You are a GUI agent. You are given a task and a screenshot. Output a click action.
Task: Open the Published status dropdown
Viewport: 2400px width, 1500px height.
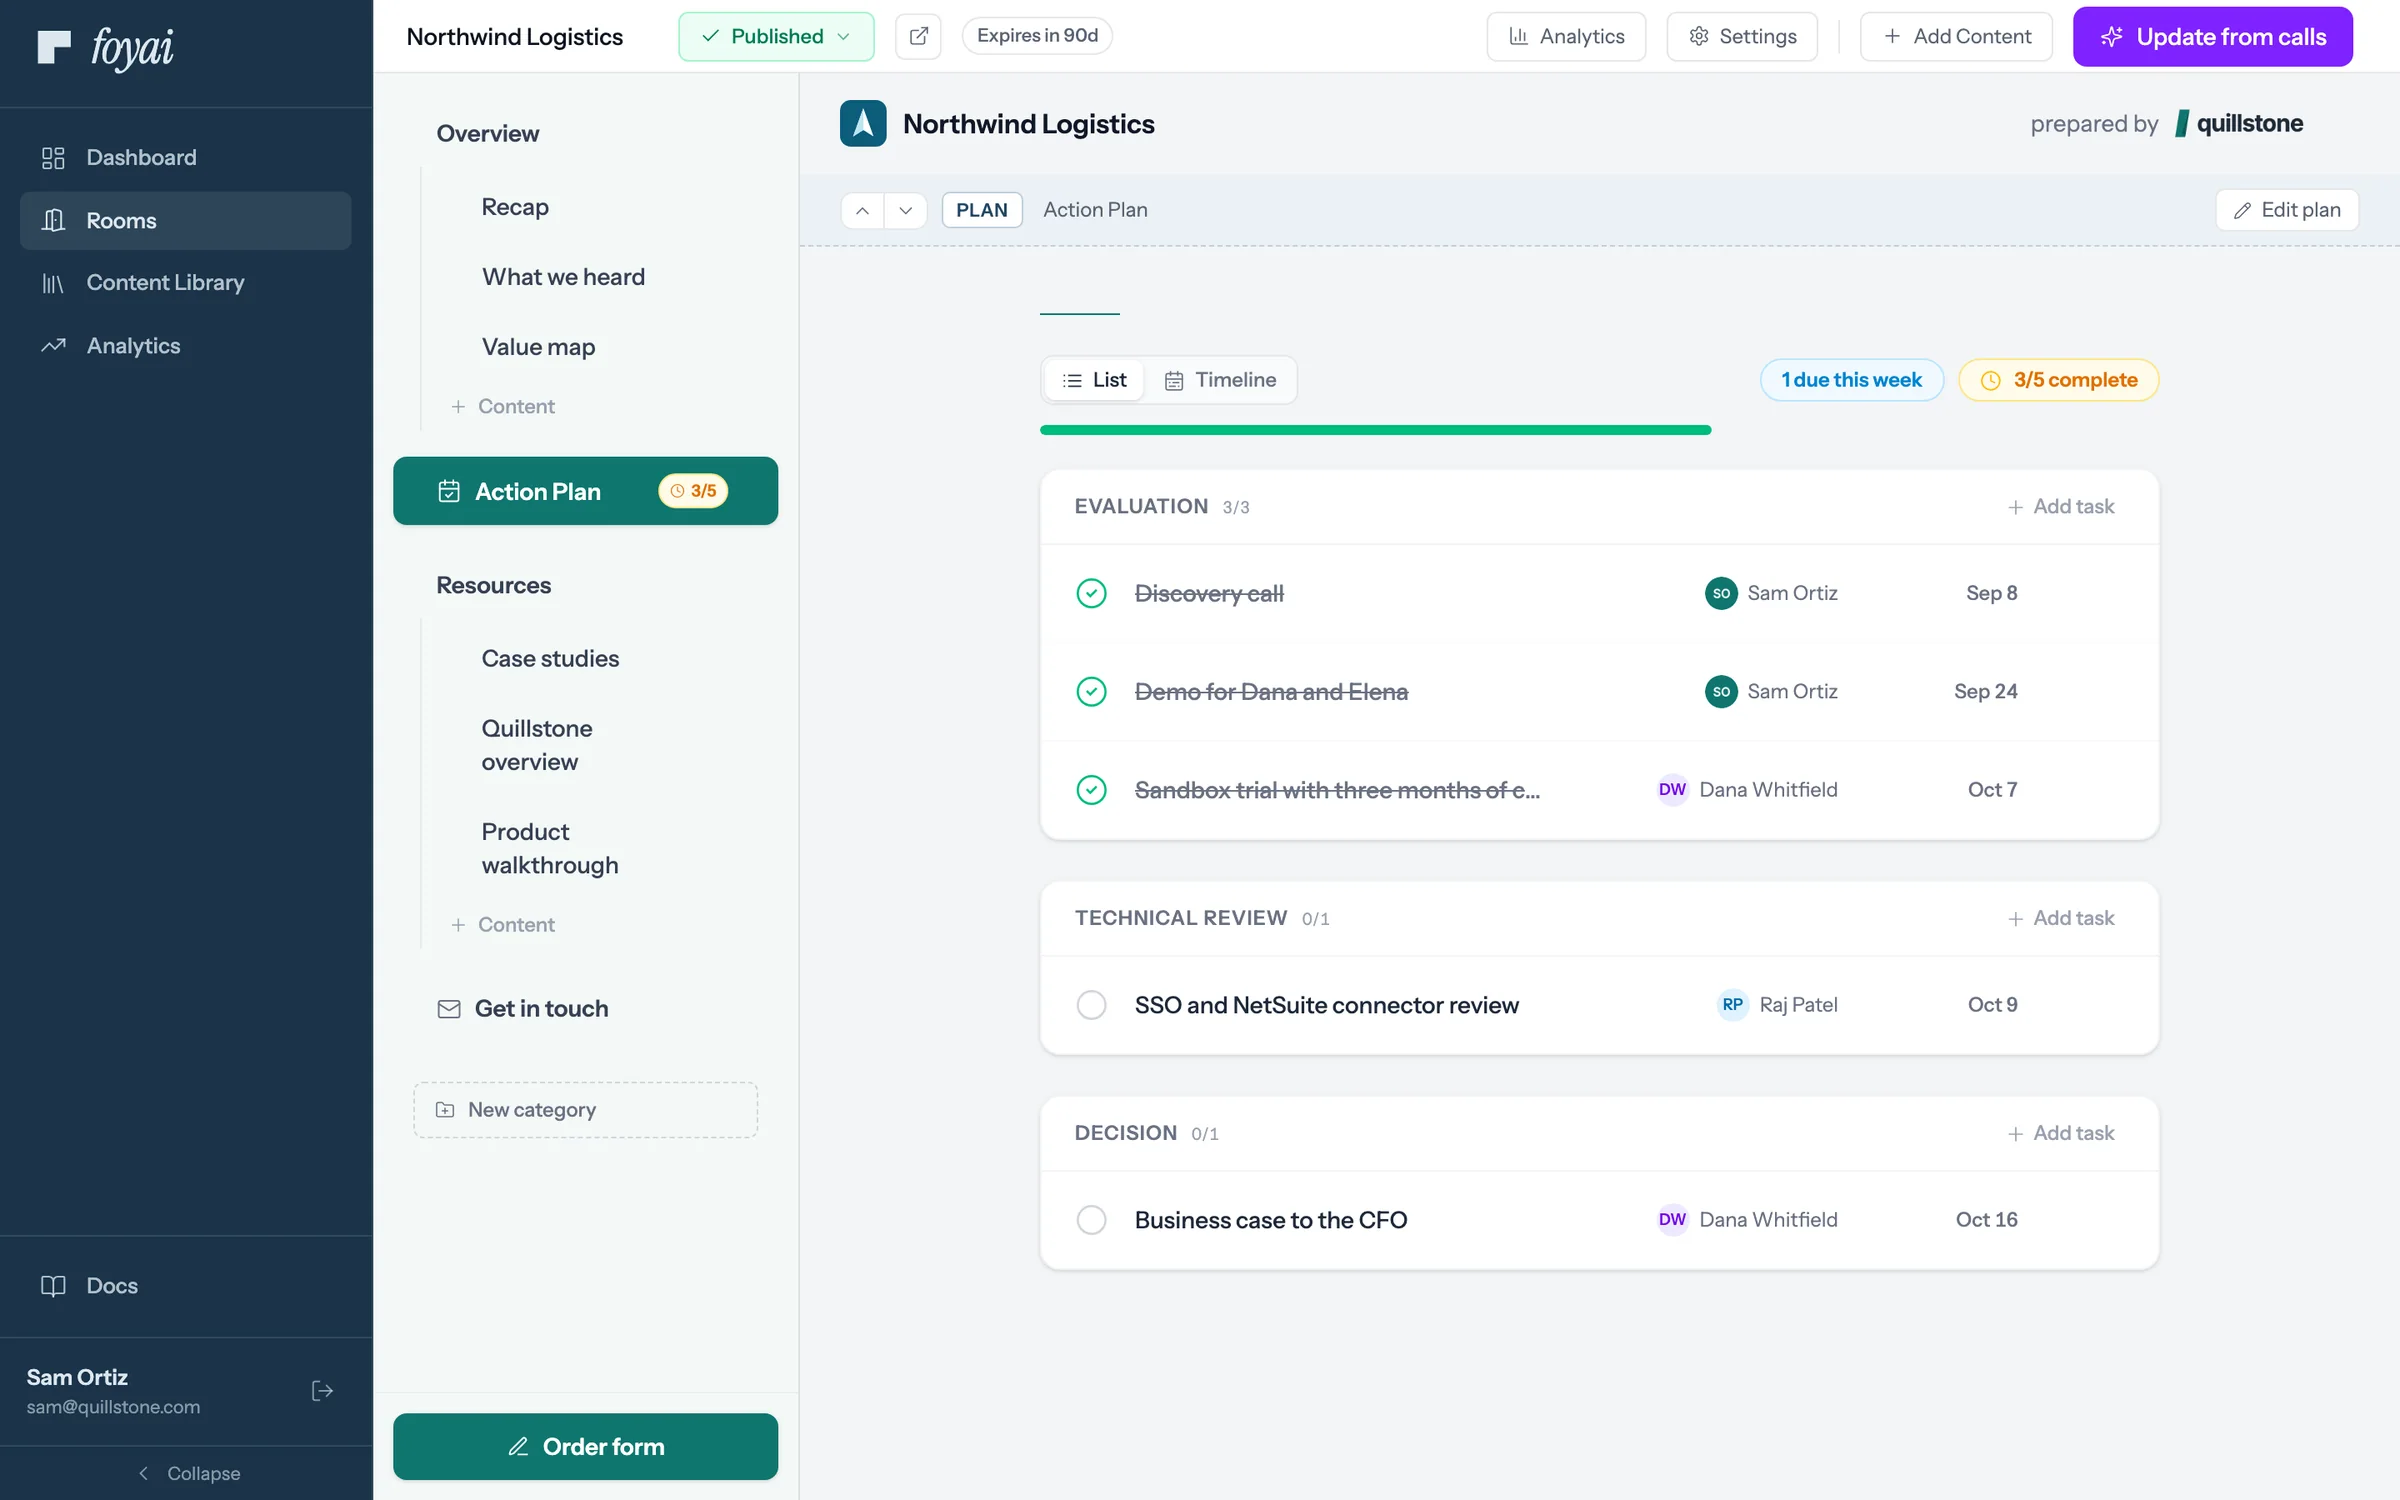776,36
